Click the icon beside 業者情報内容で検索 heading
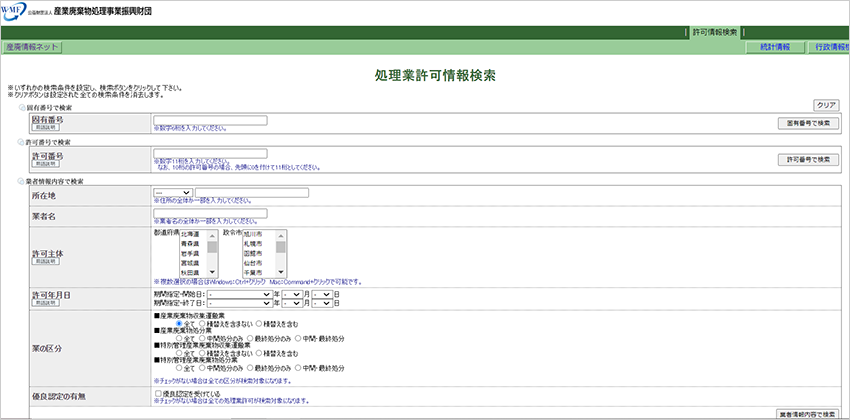This screenshot has height=420, width=850. (x=23, y=181)
